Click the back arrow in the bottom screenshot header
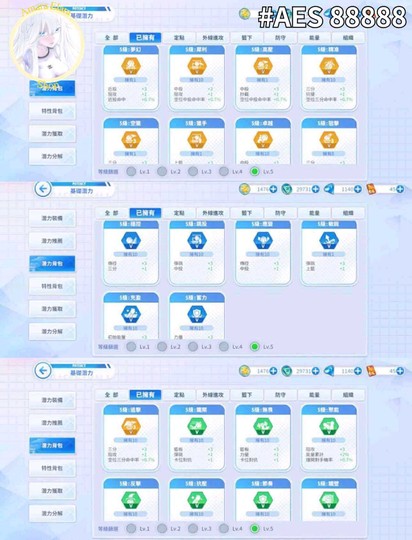This screenshot has height=540, width=412. click(43, 371)
